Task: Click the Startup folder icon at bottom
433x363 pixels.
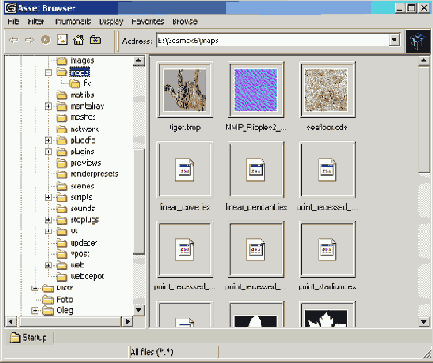Action: (15, 338)
